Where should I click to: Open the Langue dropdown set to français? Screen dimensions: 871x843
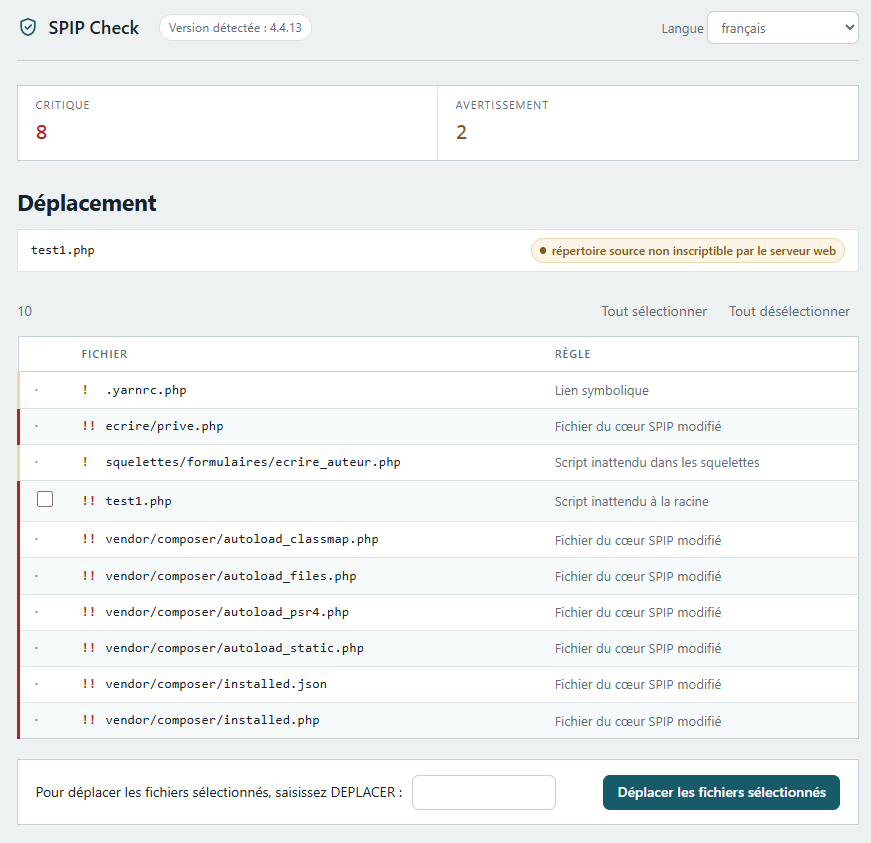pos(783,28)
